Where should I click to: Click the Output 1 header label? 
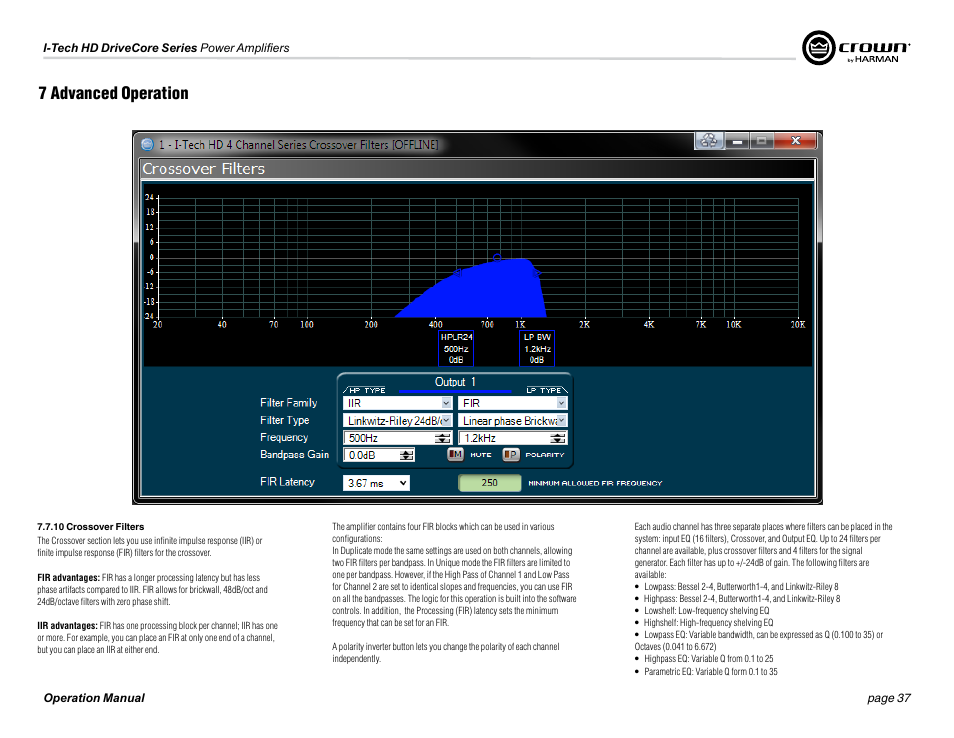[455, 382]
